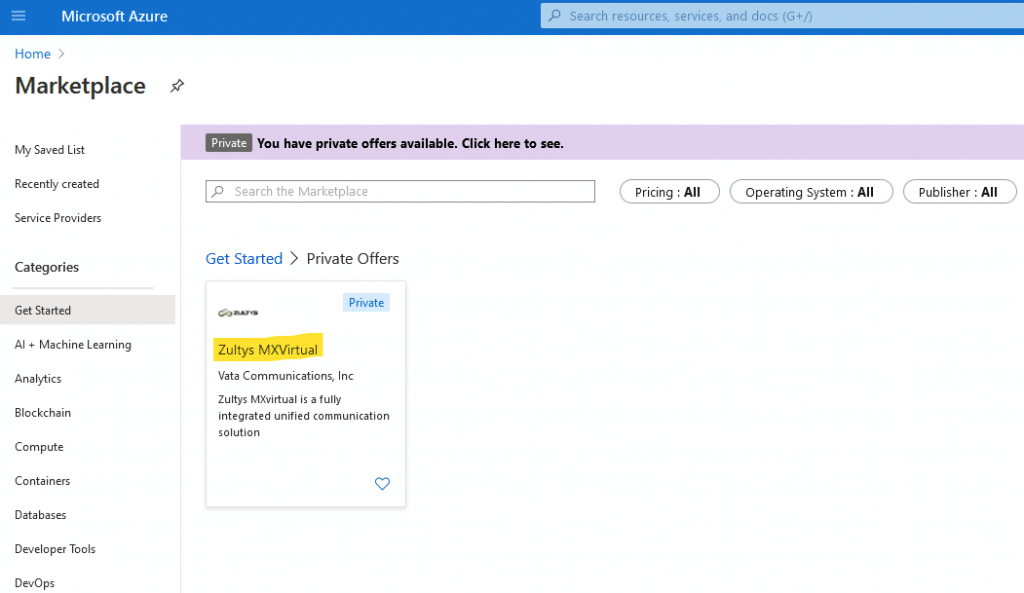Click the Marketplace page title
The image size is (1024, 593).
tap(80, 86)
